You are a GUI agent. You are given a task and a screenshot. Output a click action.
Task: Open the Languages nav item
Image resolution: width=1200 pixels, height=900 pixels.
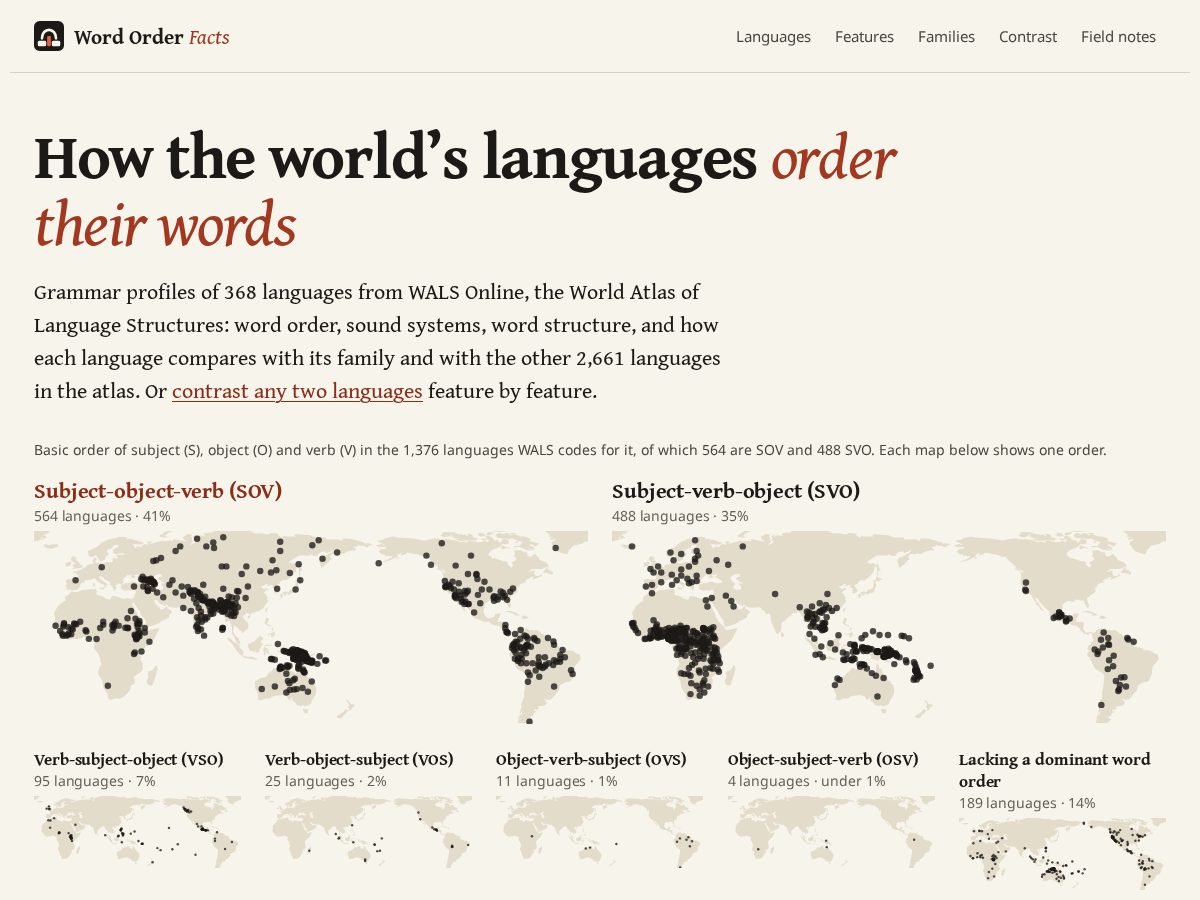(773, 37)
